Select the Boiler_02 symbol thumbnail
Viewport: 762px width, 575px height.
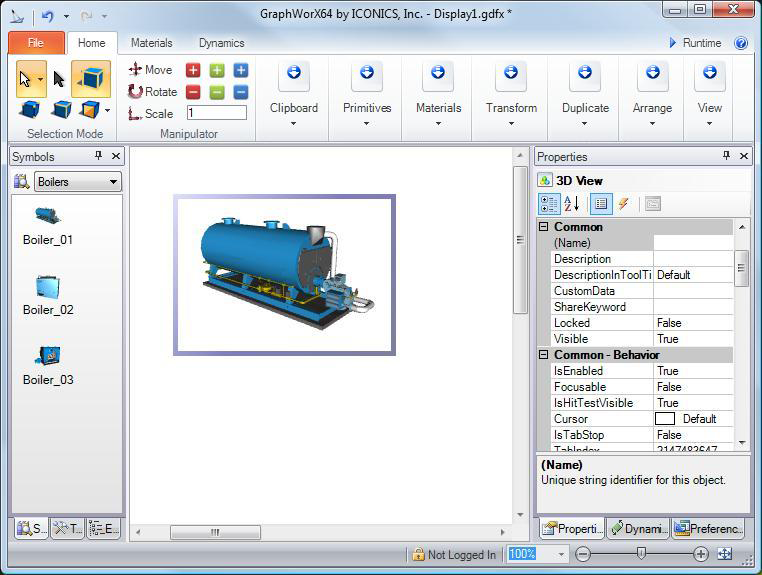[x=48, y=288]
